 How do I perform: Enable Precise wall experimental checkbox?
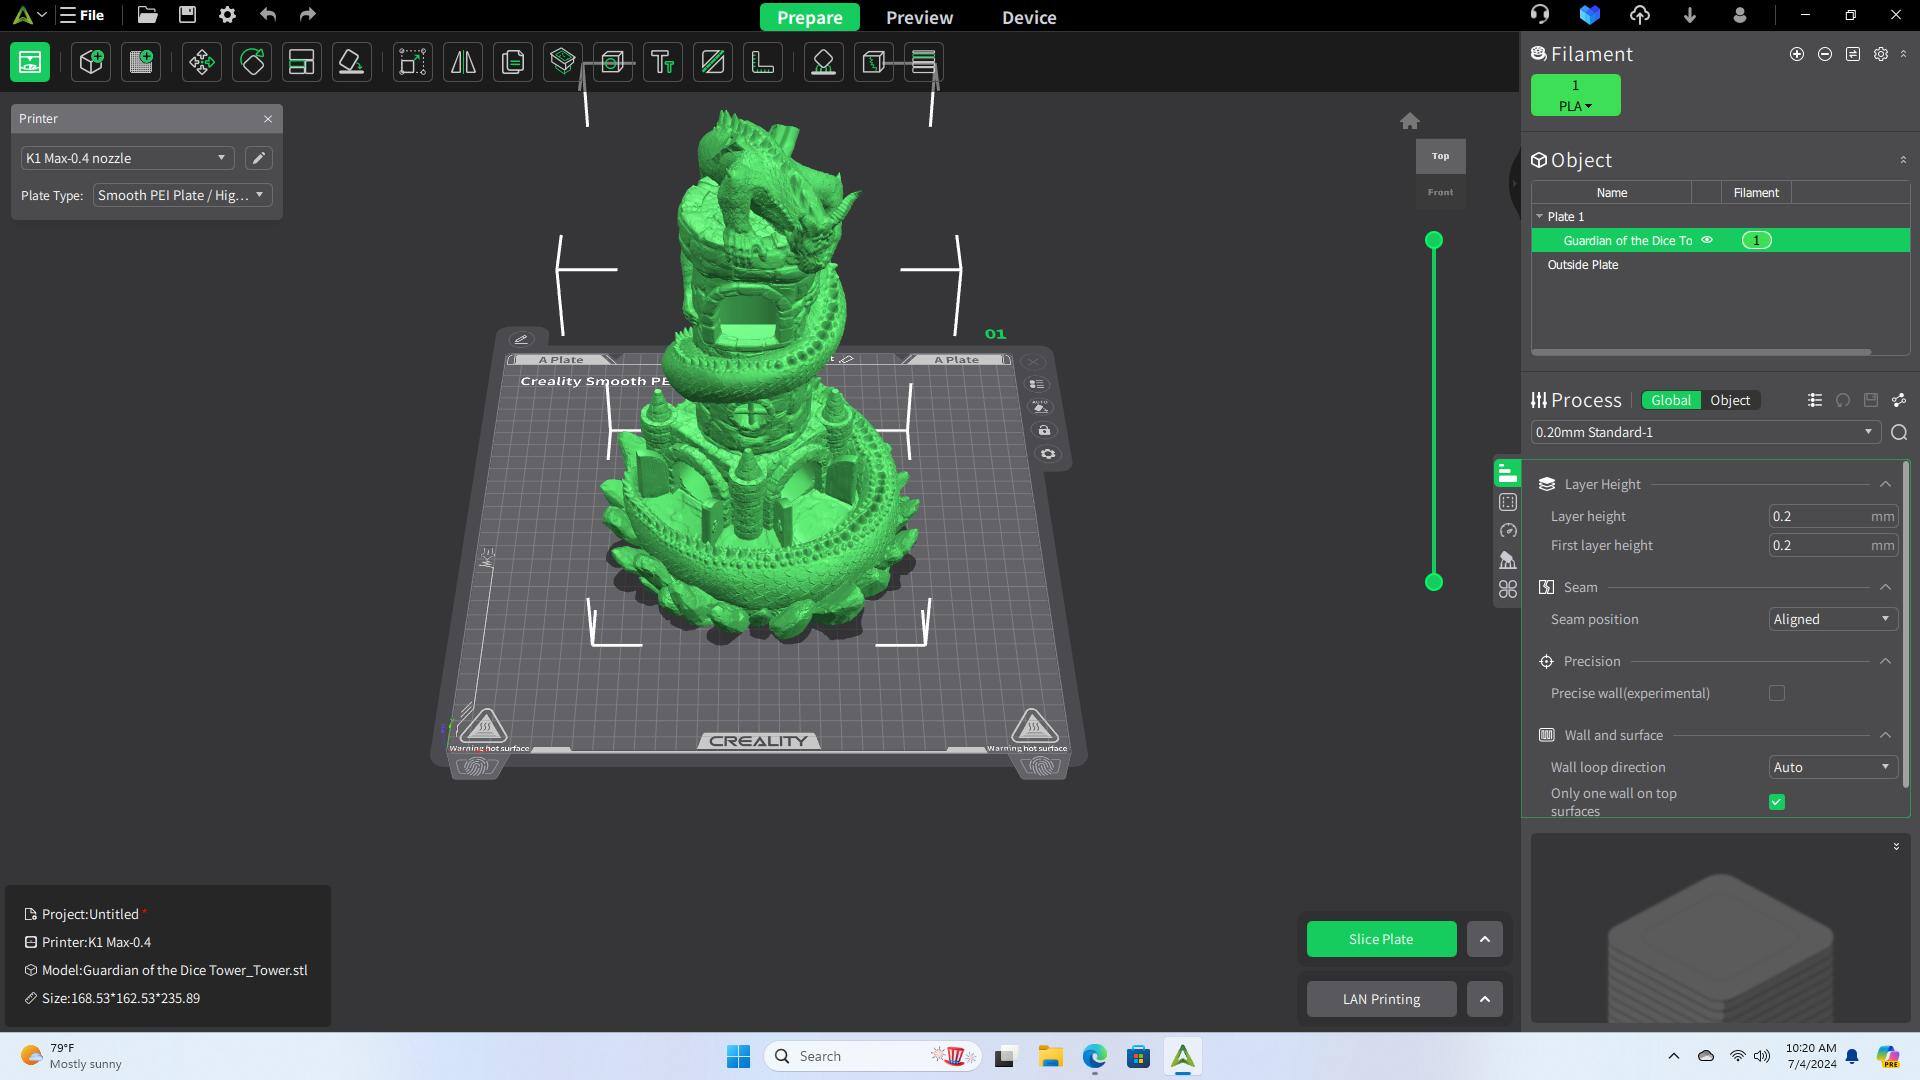[1776, 693]
